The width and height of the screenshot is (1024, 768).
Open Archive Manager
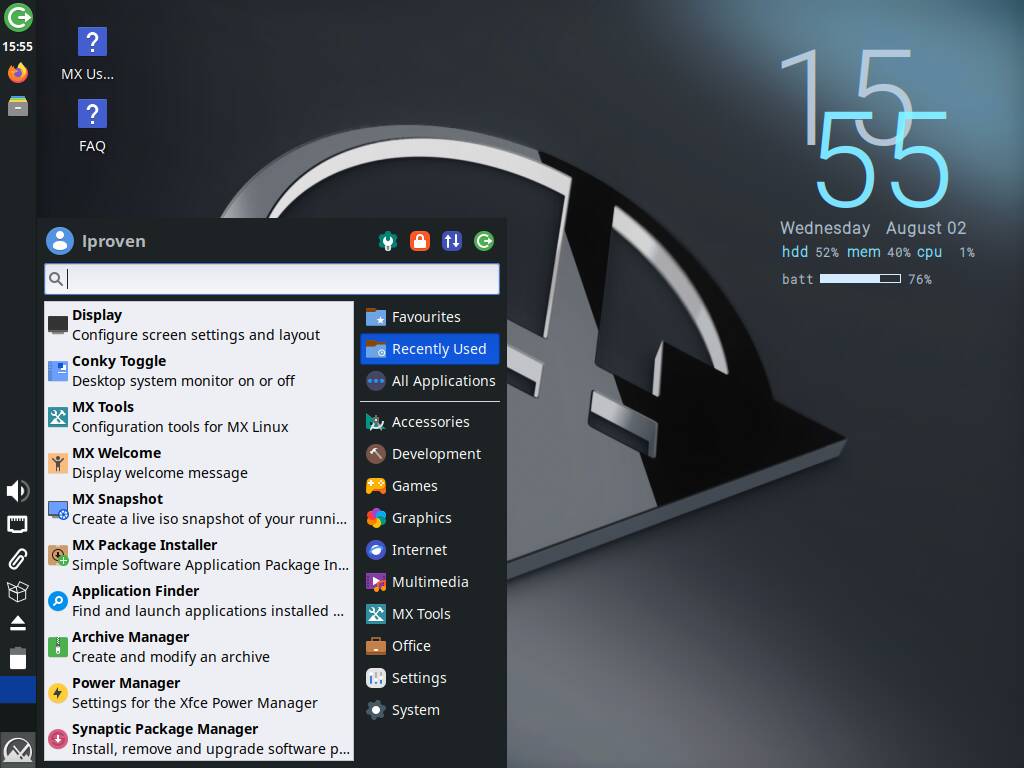pyautogui.click(x=199, y=647)
